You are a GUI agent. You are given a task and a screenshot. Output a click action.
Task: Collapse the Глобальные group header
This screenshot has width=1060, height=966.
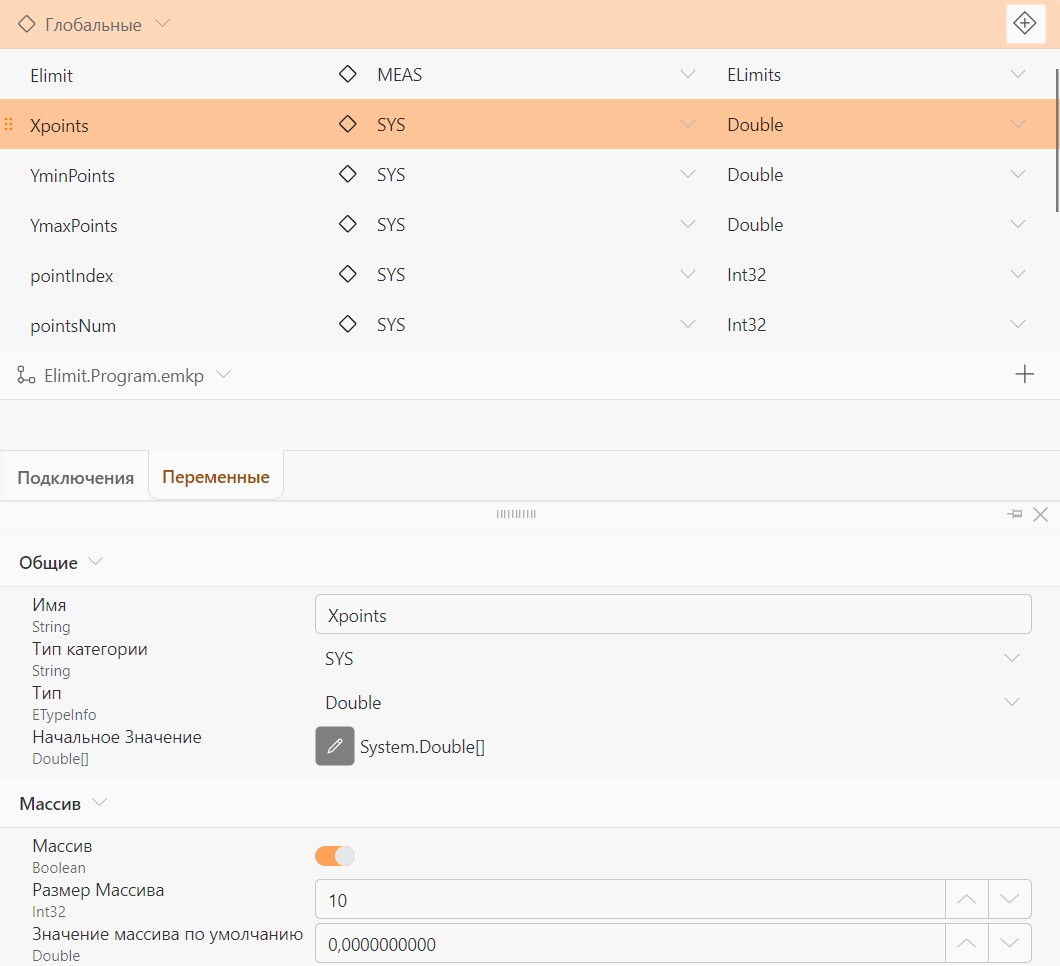click(162, 24)
